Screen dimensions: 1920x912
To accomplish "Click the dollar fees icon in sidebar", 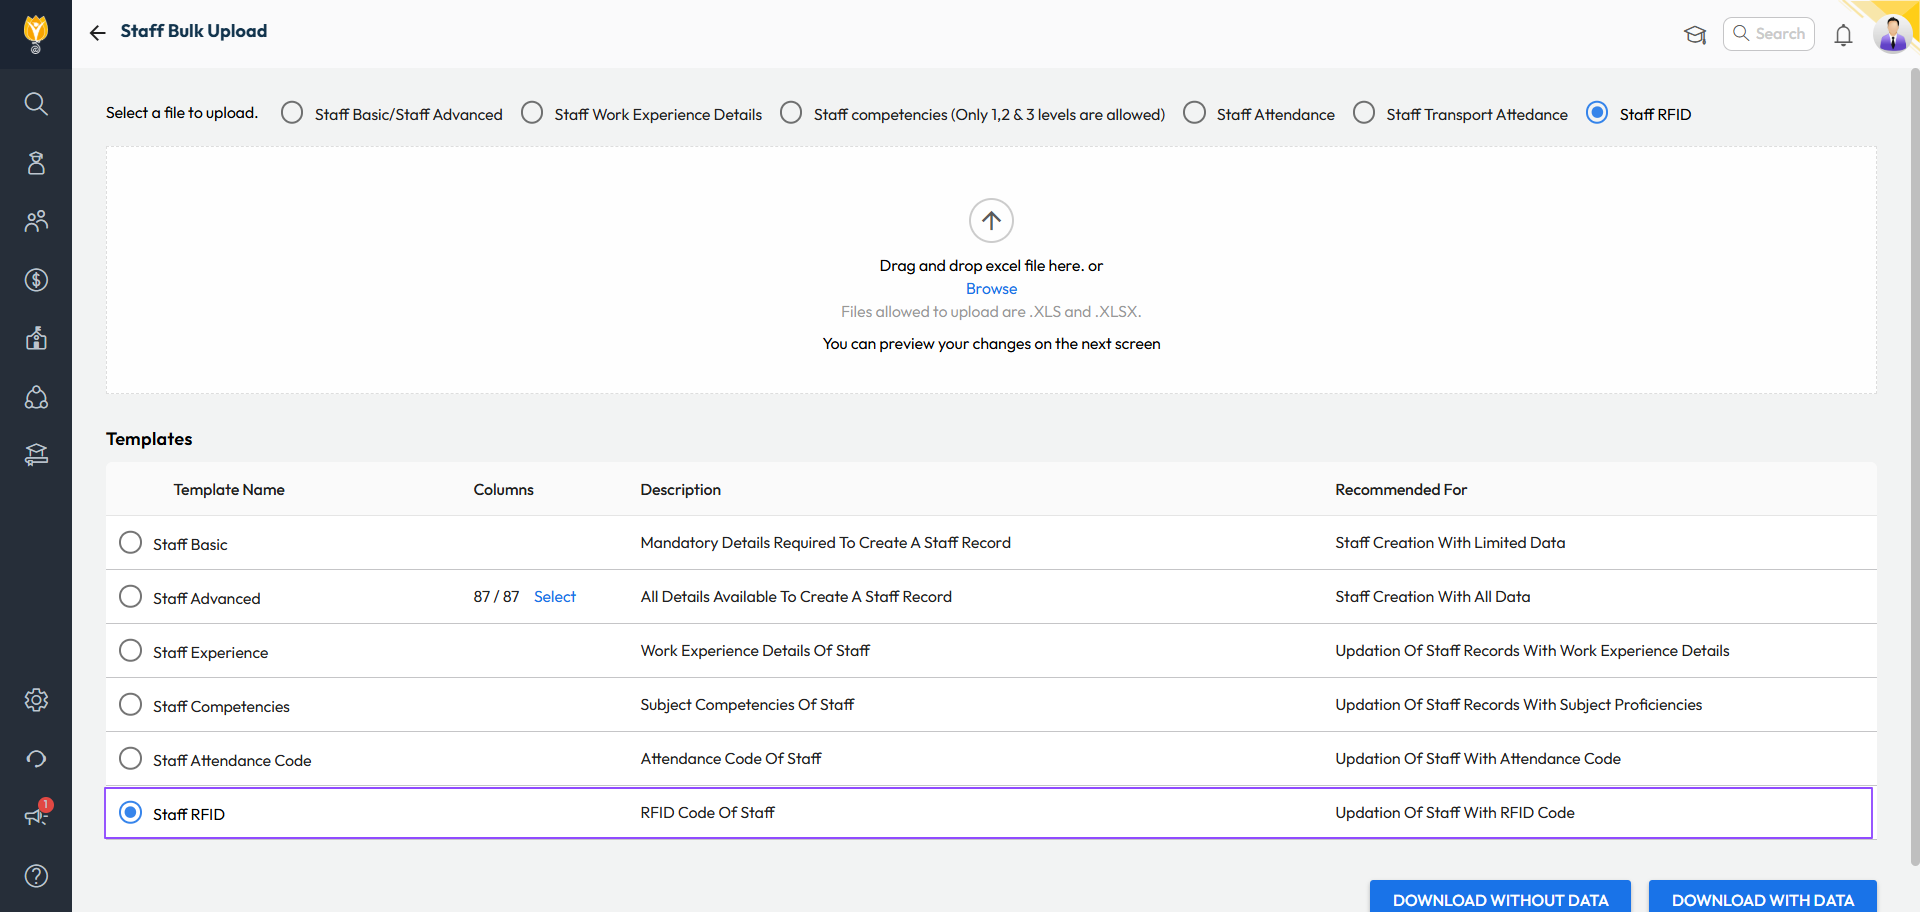I will [36, 280].
